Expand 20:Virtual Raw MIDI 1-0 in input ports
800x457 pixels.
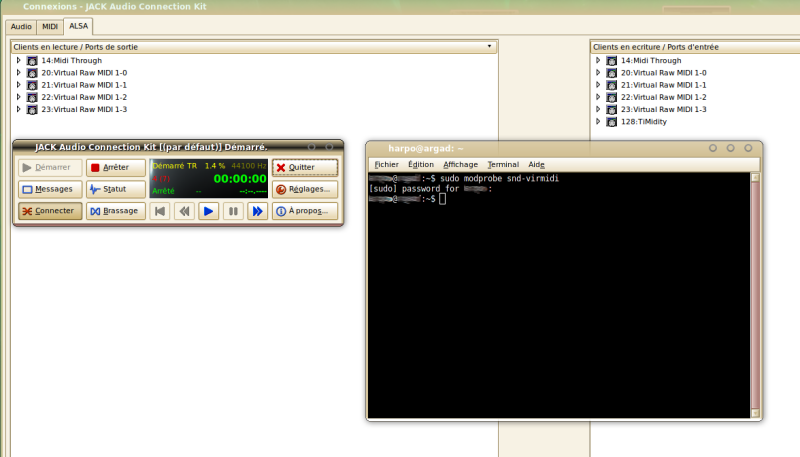click(x=598, y=72)
